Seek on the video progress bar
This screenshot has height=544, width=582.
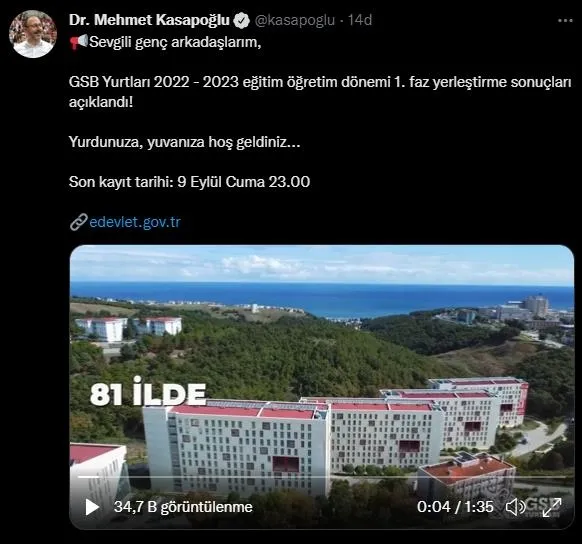[322, 477]
